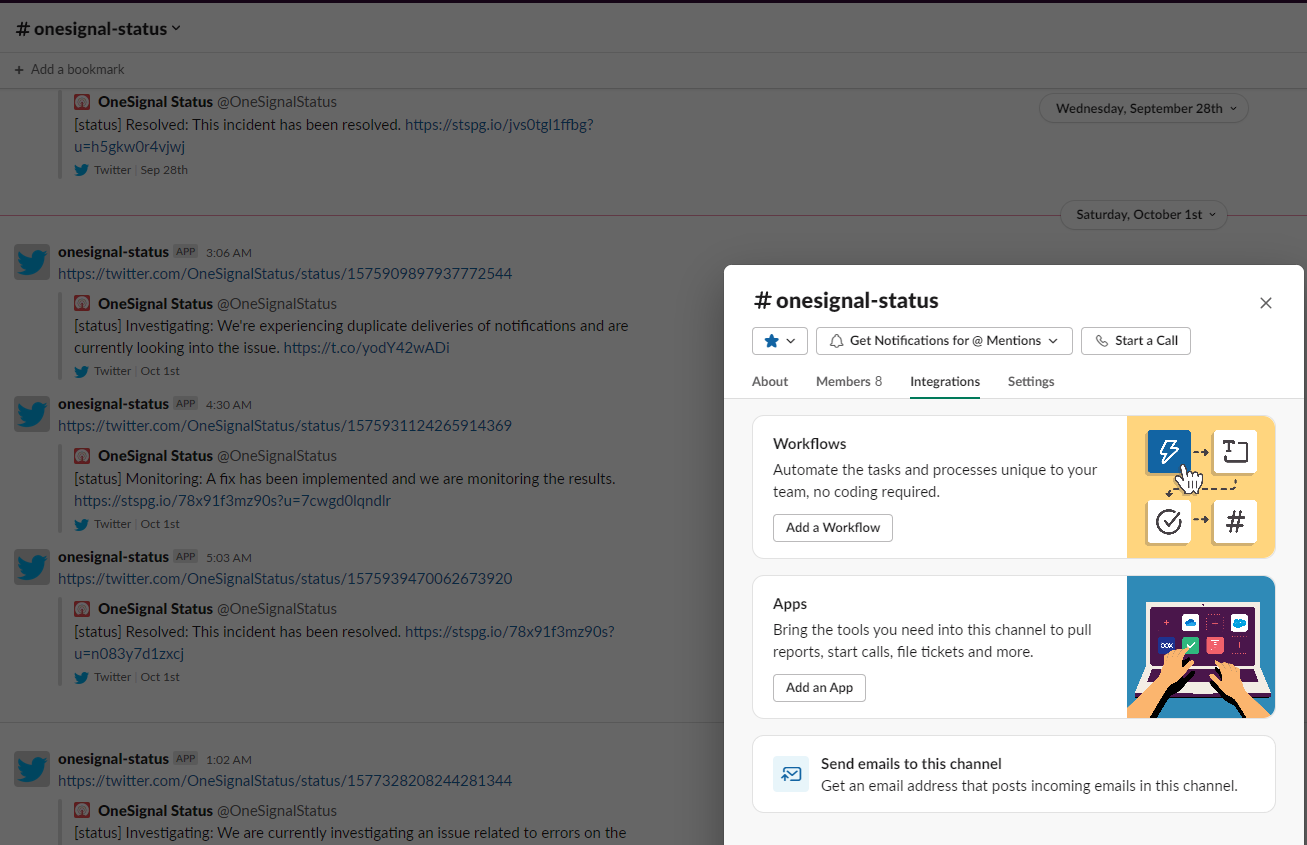Click Start a Call button
The image size is (1307, 845).
point(1136,341)
